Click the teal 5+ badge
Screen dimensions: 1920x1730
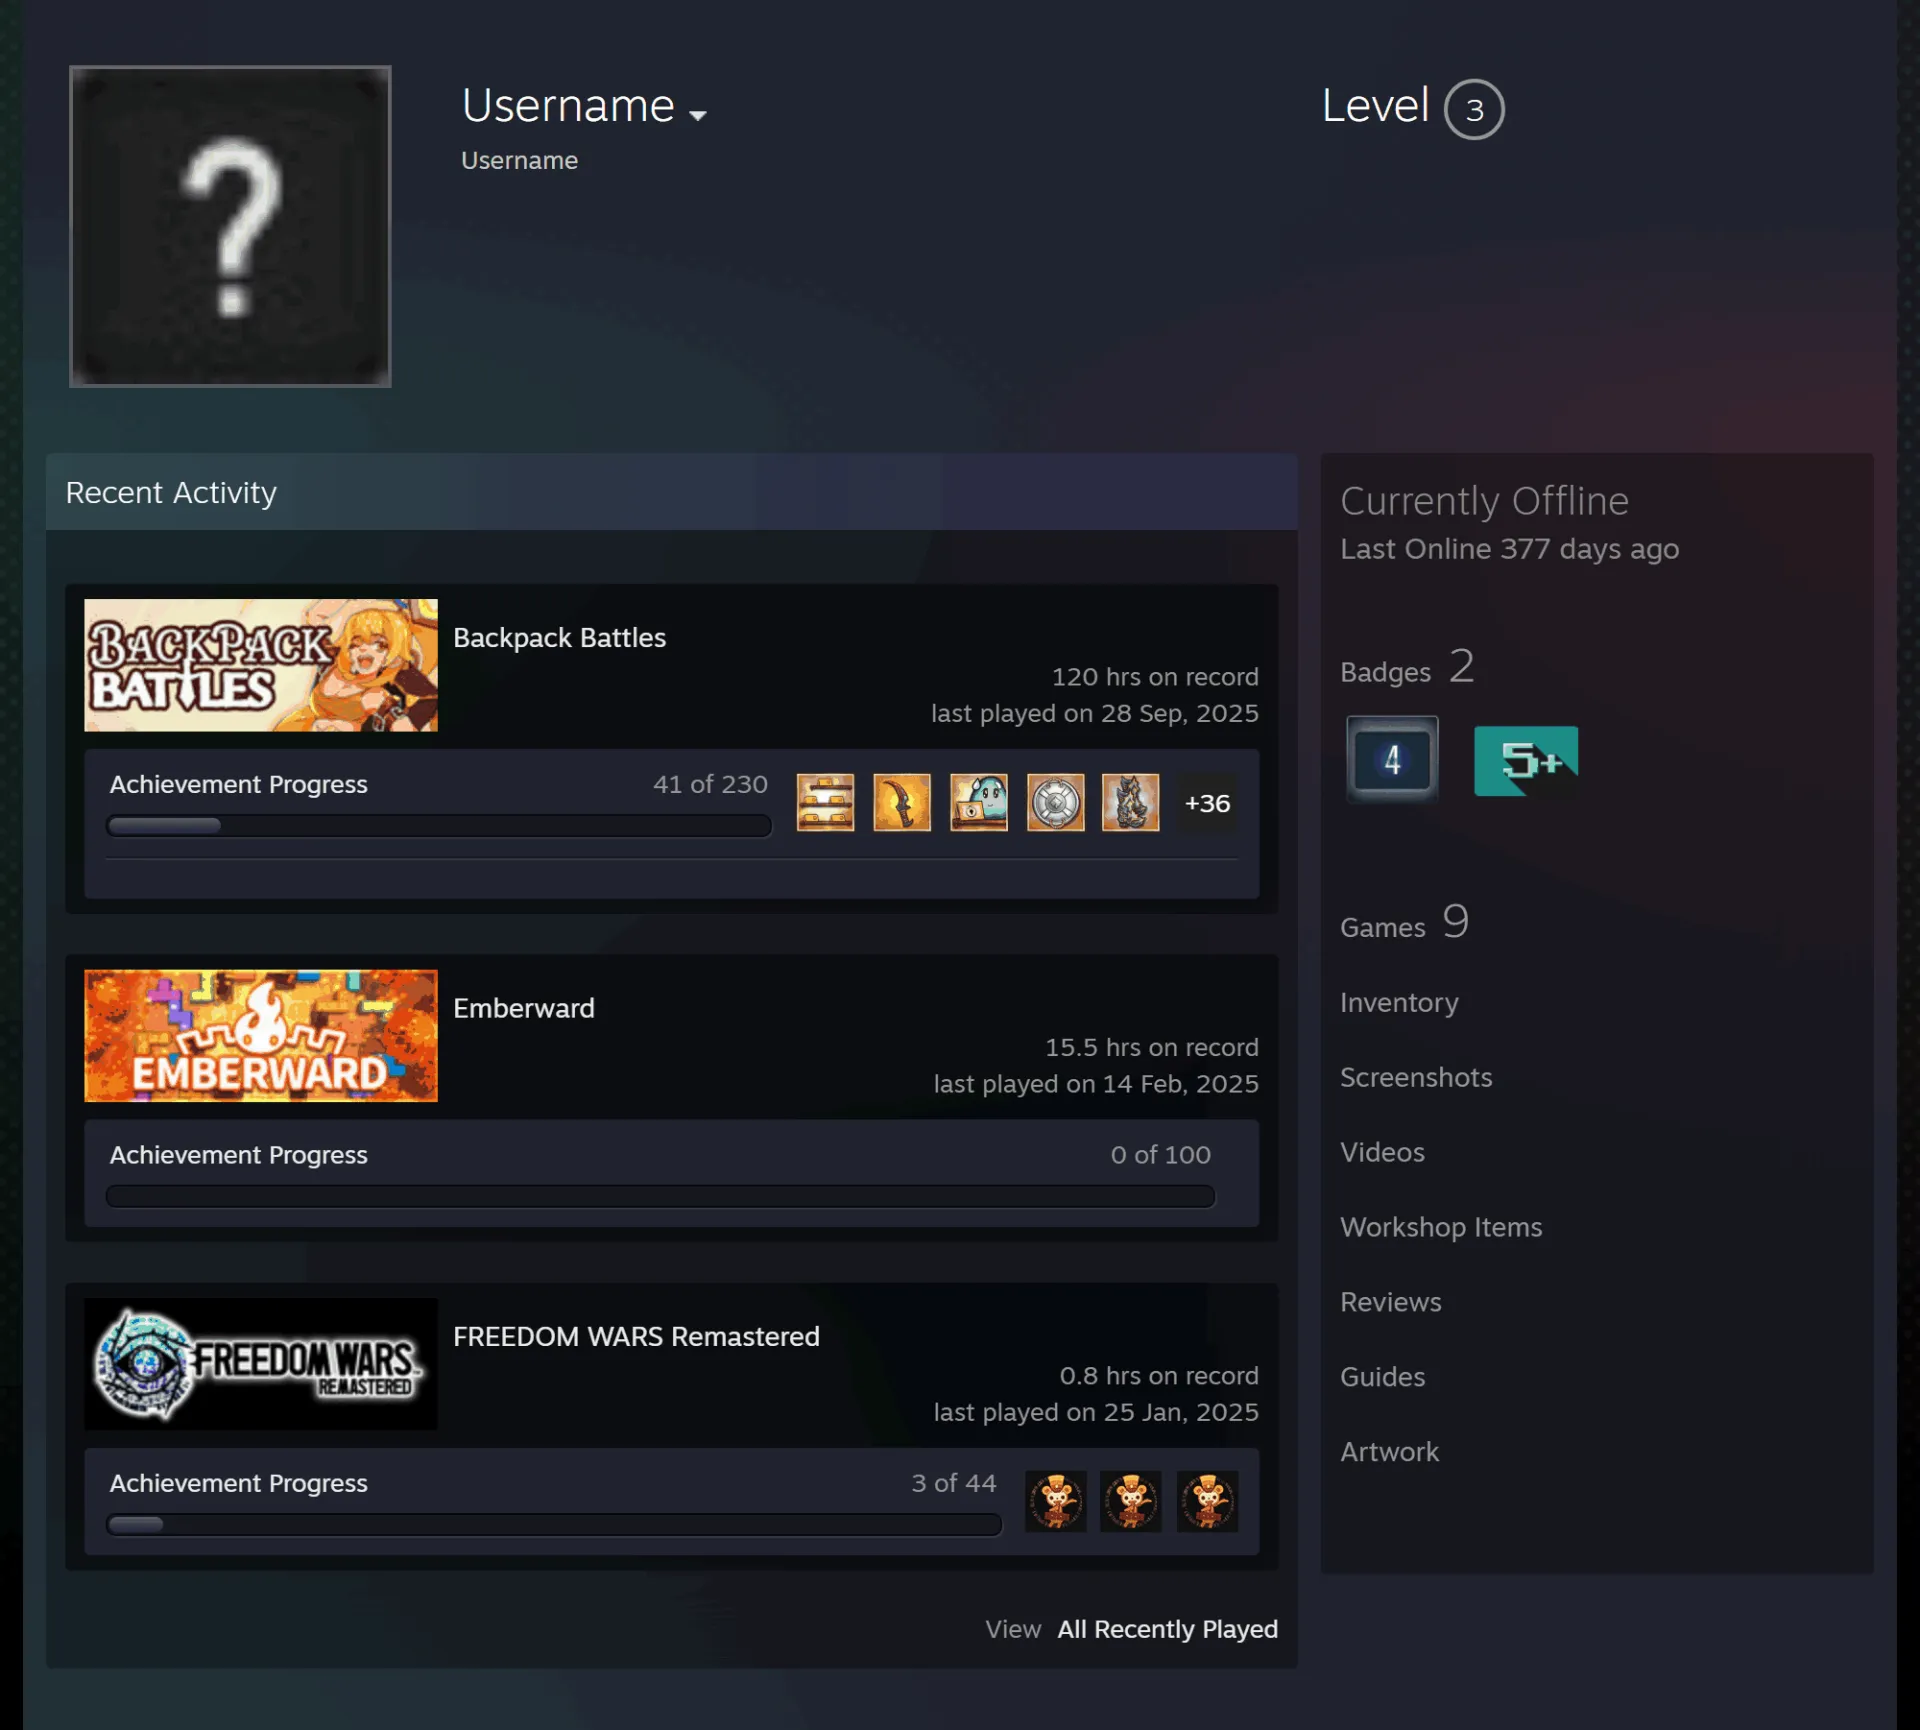1526,761
